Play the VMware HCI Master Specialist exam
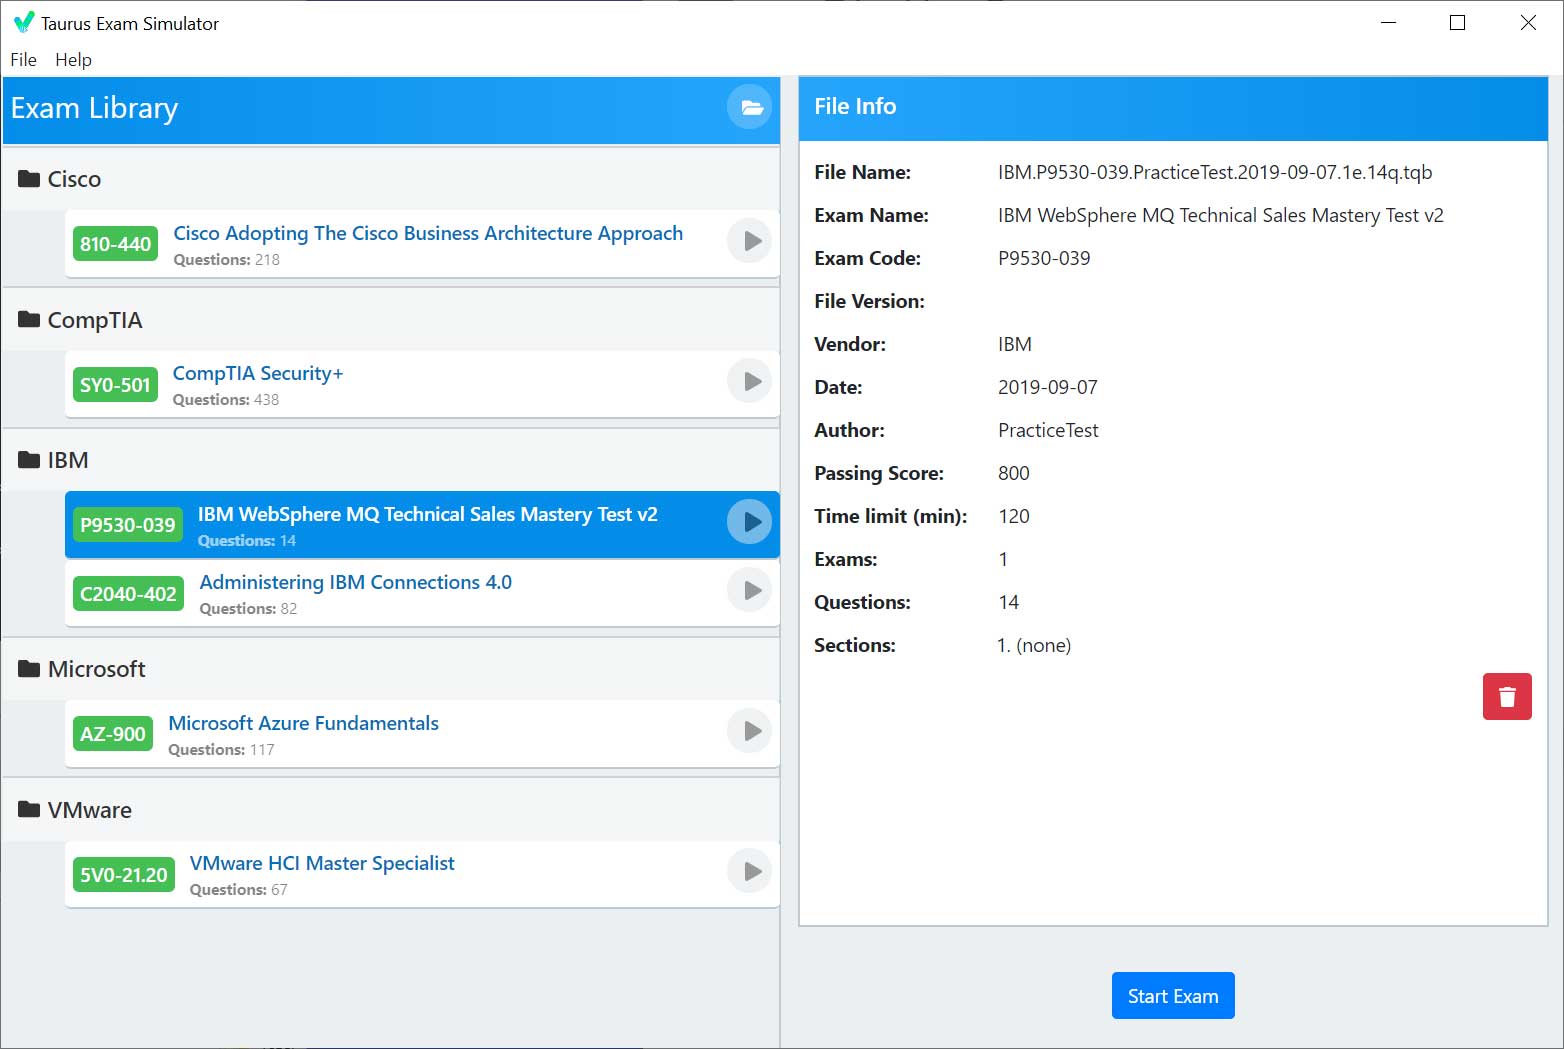 click(750, 871)
